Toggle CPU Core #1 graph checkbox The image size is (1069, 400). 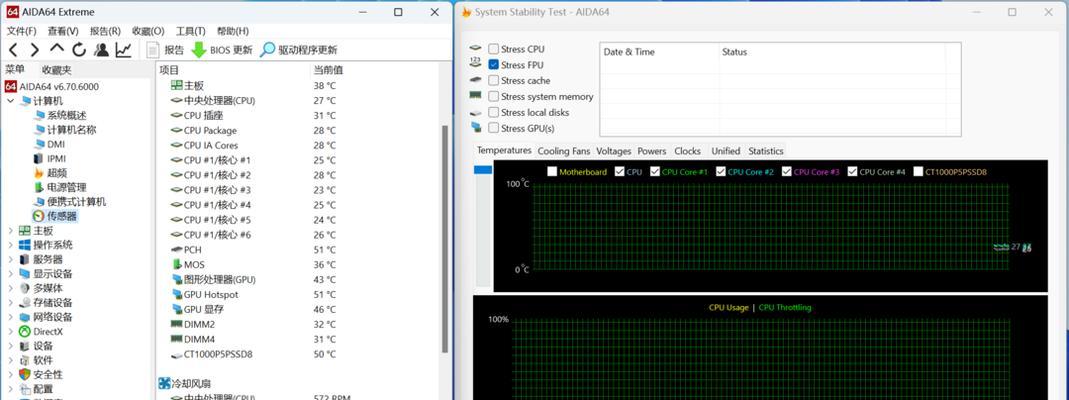[x=655, y=172]
